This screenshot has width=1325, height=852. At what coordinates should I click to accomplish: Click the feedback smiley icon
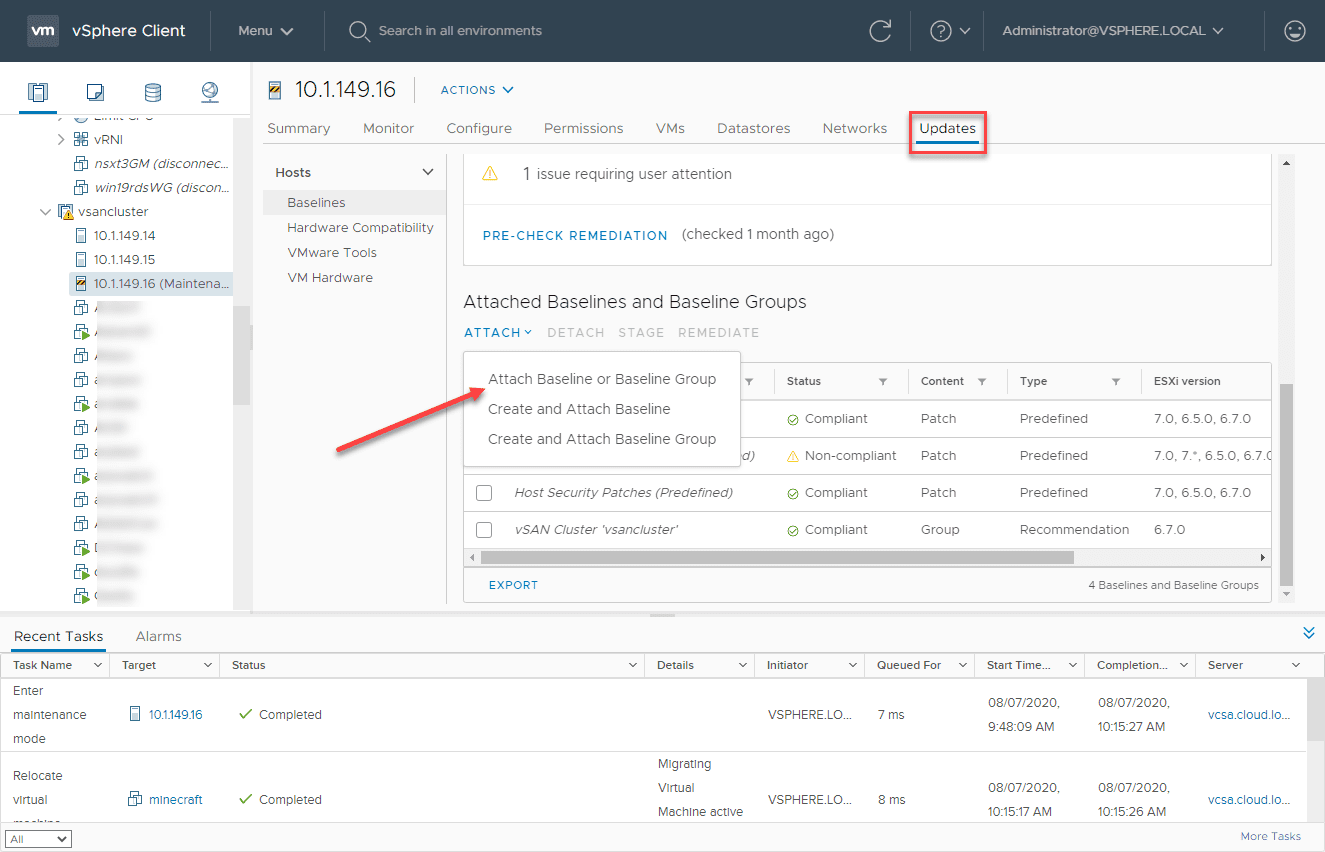pyautogui.click(x=1294, y=31)
